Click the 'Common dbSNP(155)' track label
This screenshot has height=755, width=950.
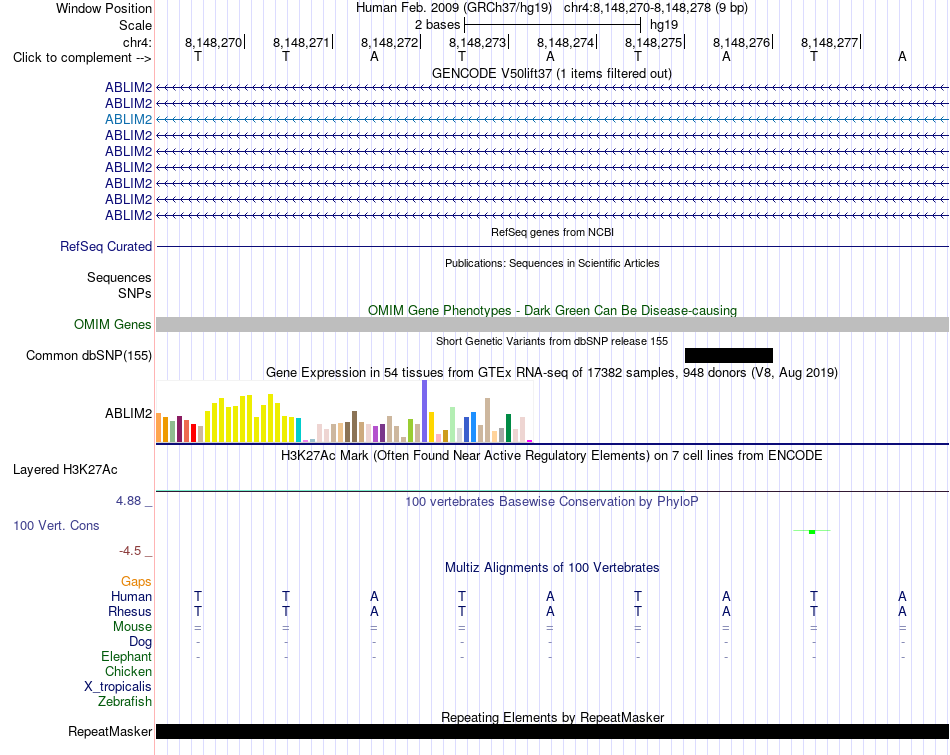[x=89, y=356]
